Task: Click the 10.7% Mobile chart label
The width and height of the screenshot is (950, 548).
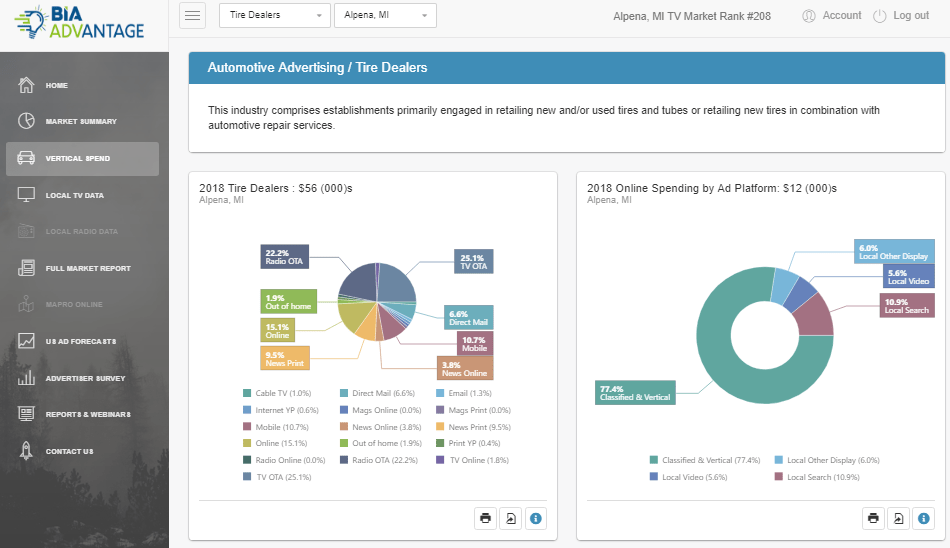Action: (x=475, y=344)
